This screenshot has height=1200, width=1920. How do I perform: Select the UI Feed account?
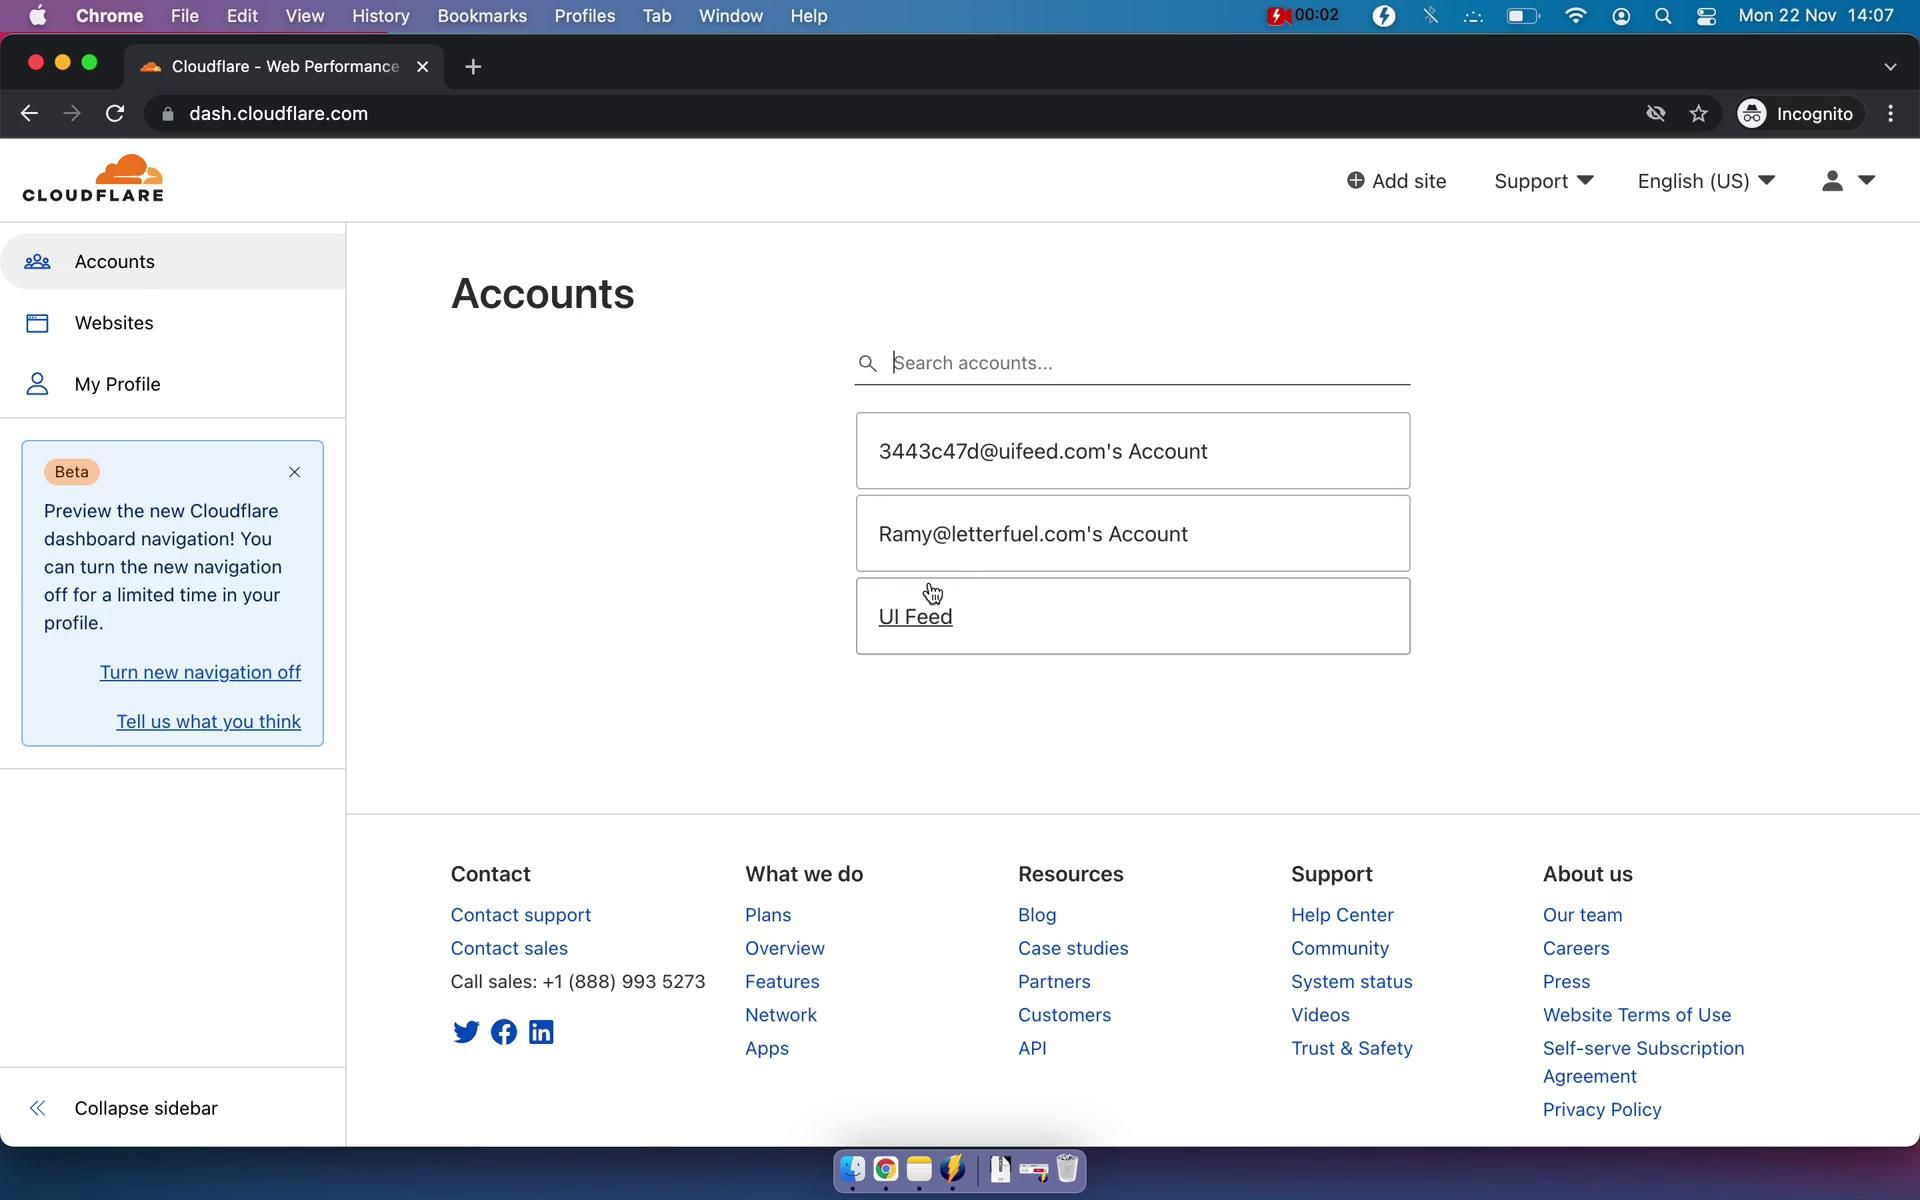click(x=915, y=617)
